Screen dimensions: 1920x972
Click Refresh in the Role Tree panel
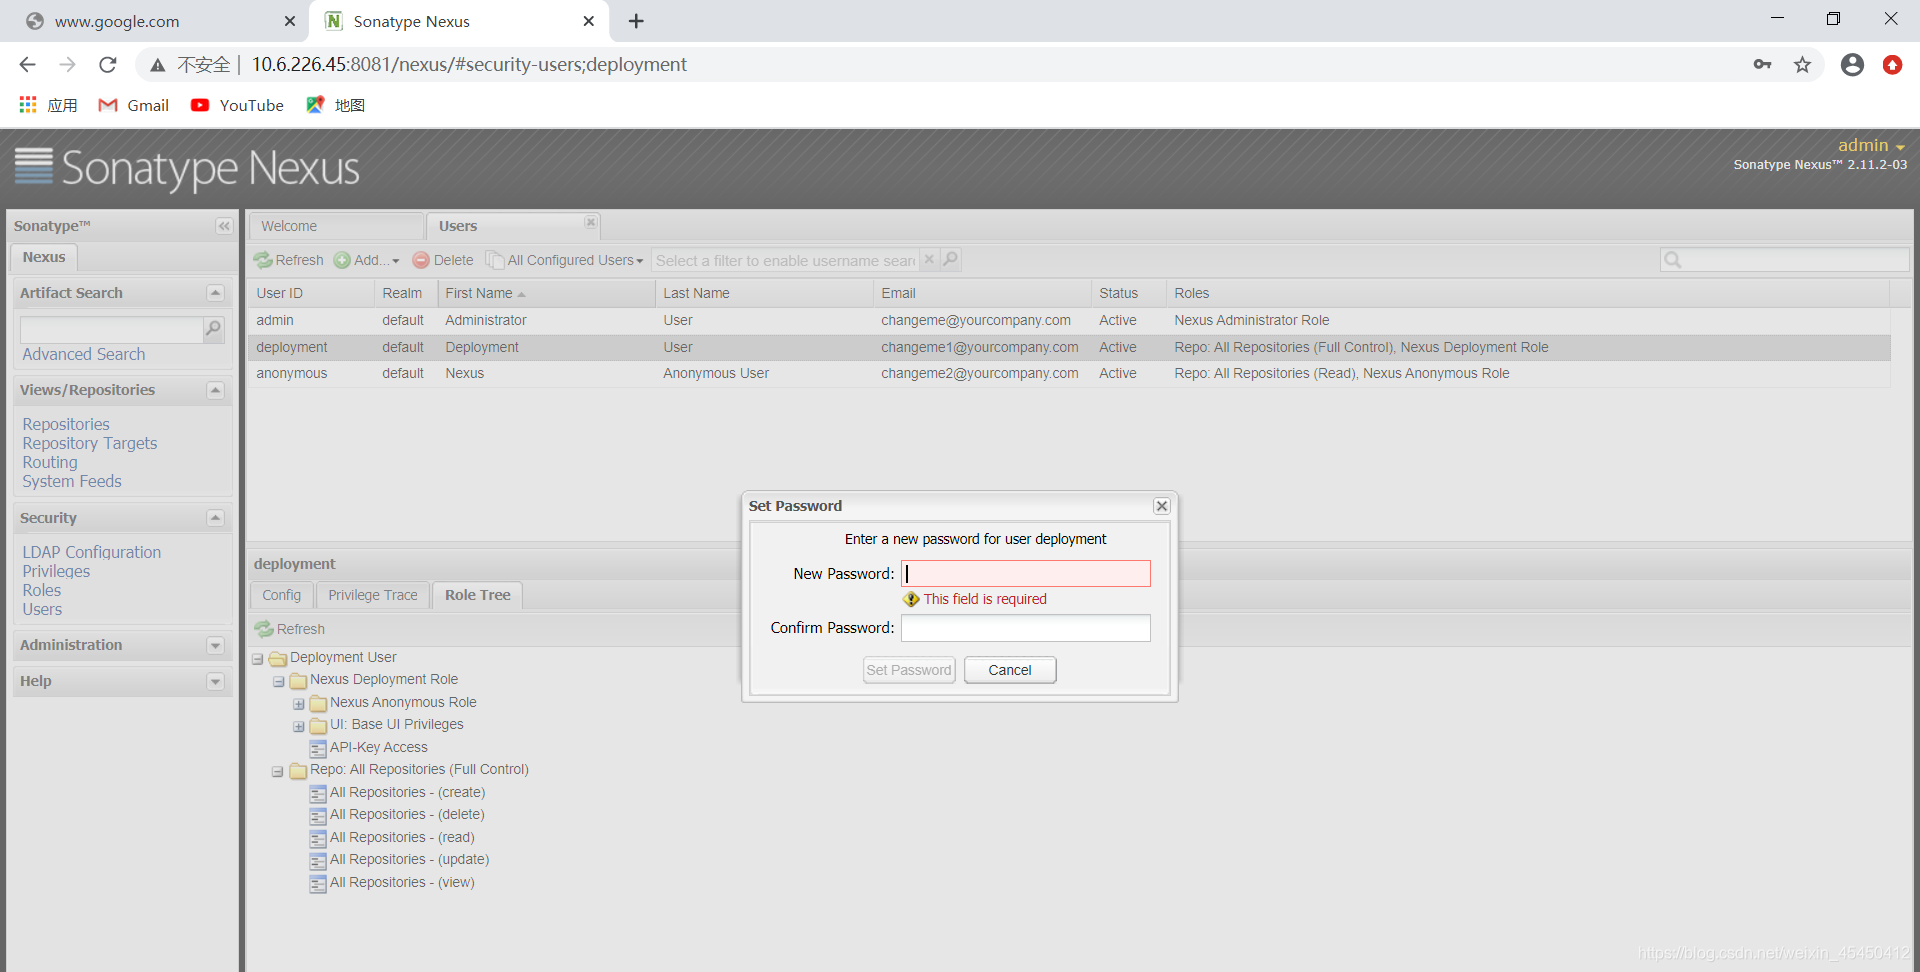(290, 629)
